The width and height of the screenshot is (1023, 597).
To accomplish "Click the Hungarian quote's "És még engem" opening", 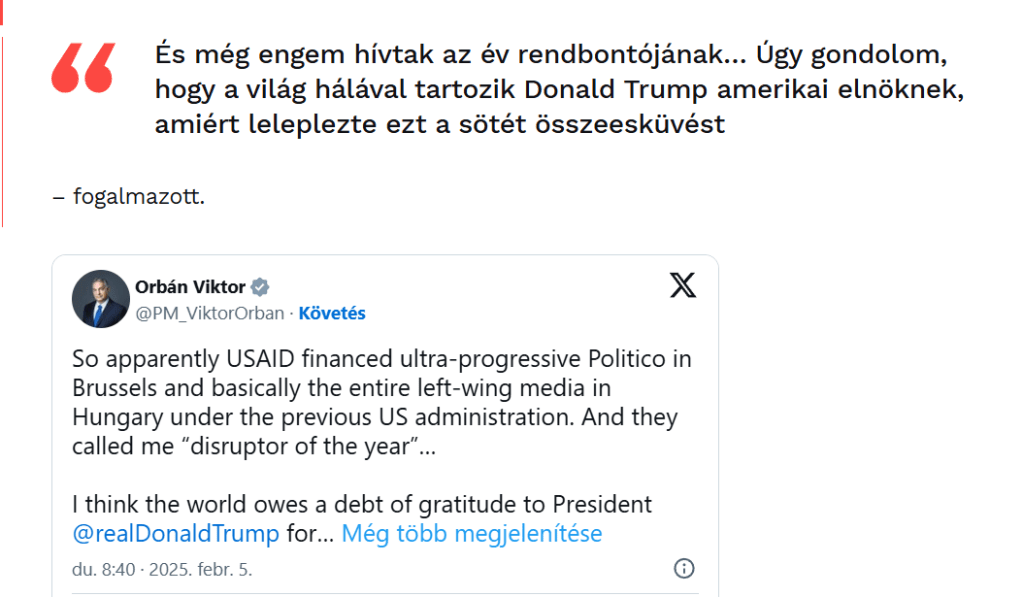I will click(x=217, y=53).
